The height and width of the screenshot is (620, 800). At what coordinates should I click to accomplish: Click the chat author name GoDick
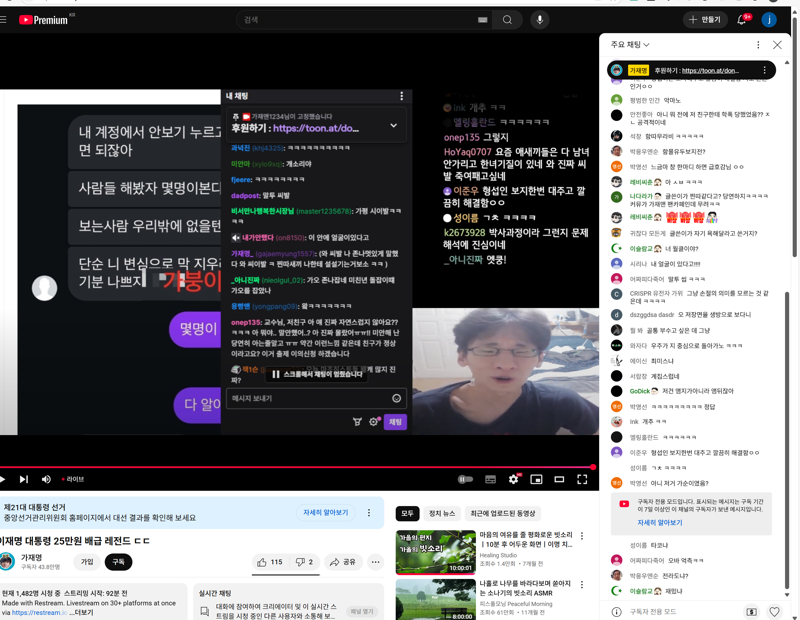(640, 391)
